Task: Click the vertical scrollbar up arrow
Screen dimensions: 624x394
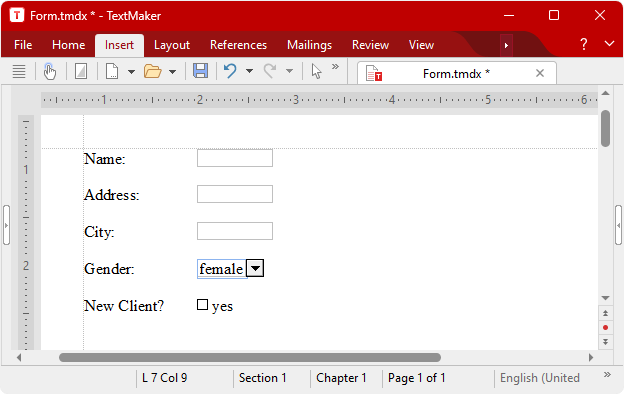Action: [x=606, y=93]
